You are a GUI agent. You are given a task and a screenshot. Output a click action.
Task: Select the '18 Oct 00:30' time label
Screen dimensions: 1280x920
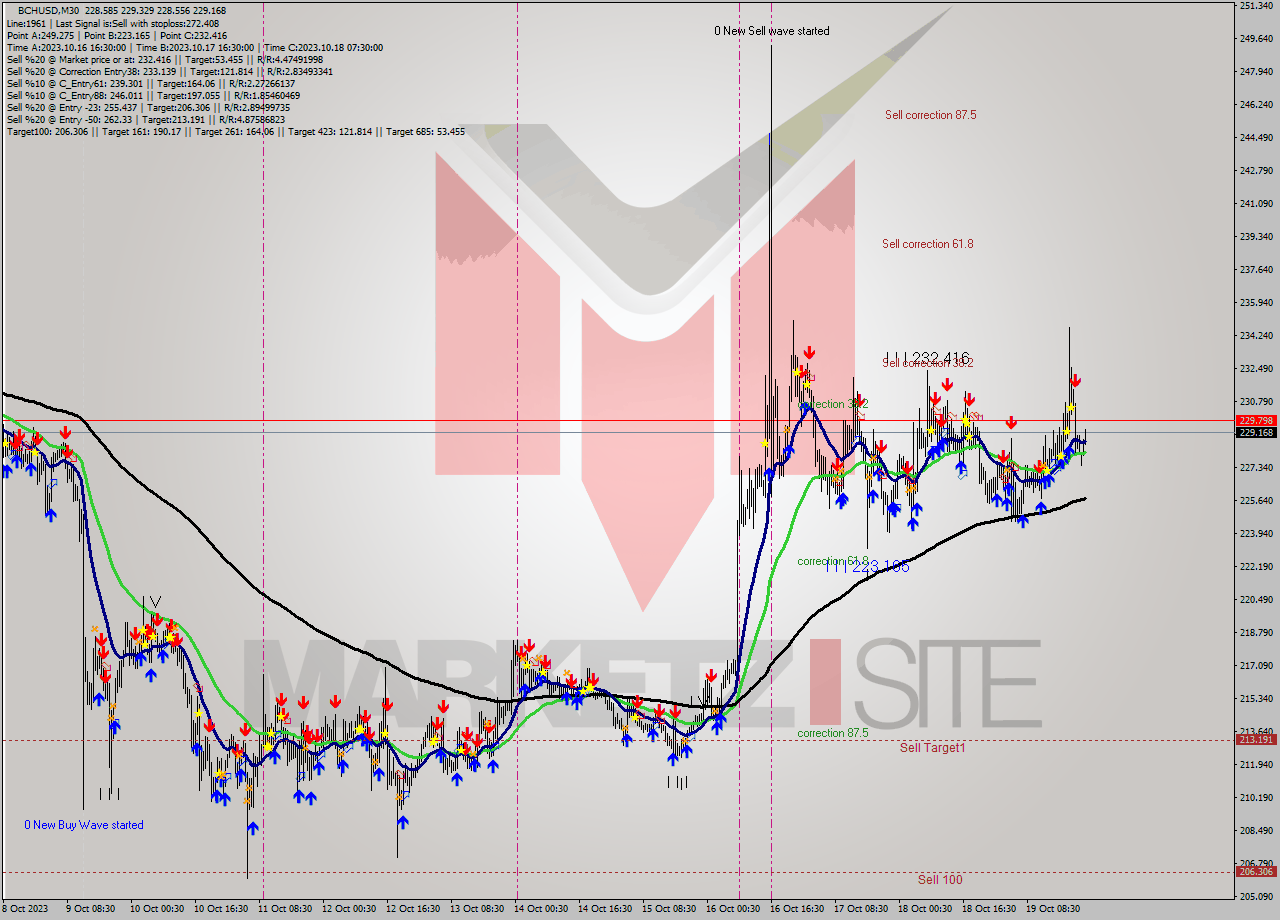925,909
